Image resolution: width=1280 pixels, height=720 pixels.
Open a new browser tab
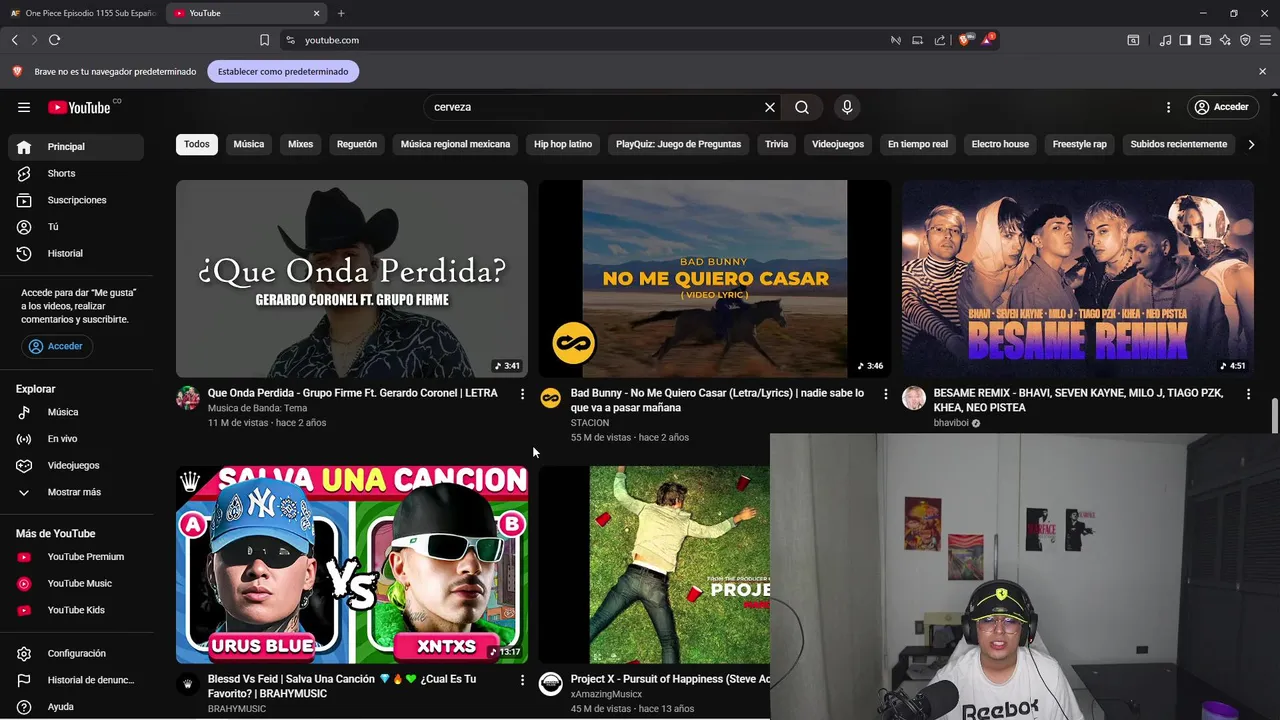(341, 13)
